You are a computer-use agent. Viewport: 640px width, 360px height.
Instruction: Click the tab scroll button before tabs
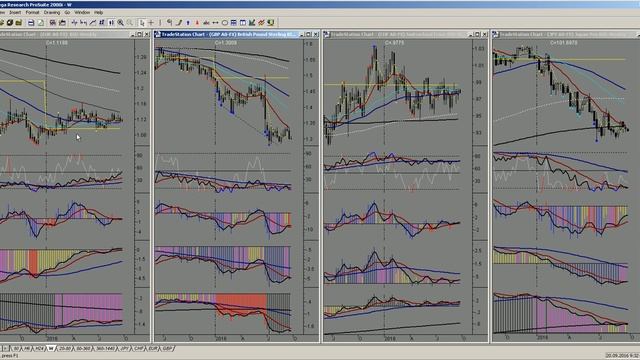(6, 349)
